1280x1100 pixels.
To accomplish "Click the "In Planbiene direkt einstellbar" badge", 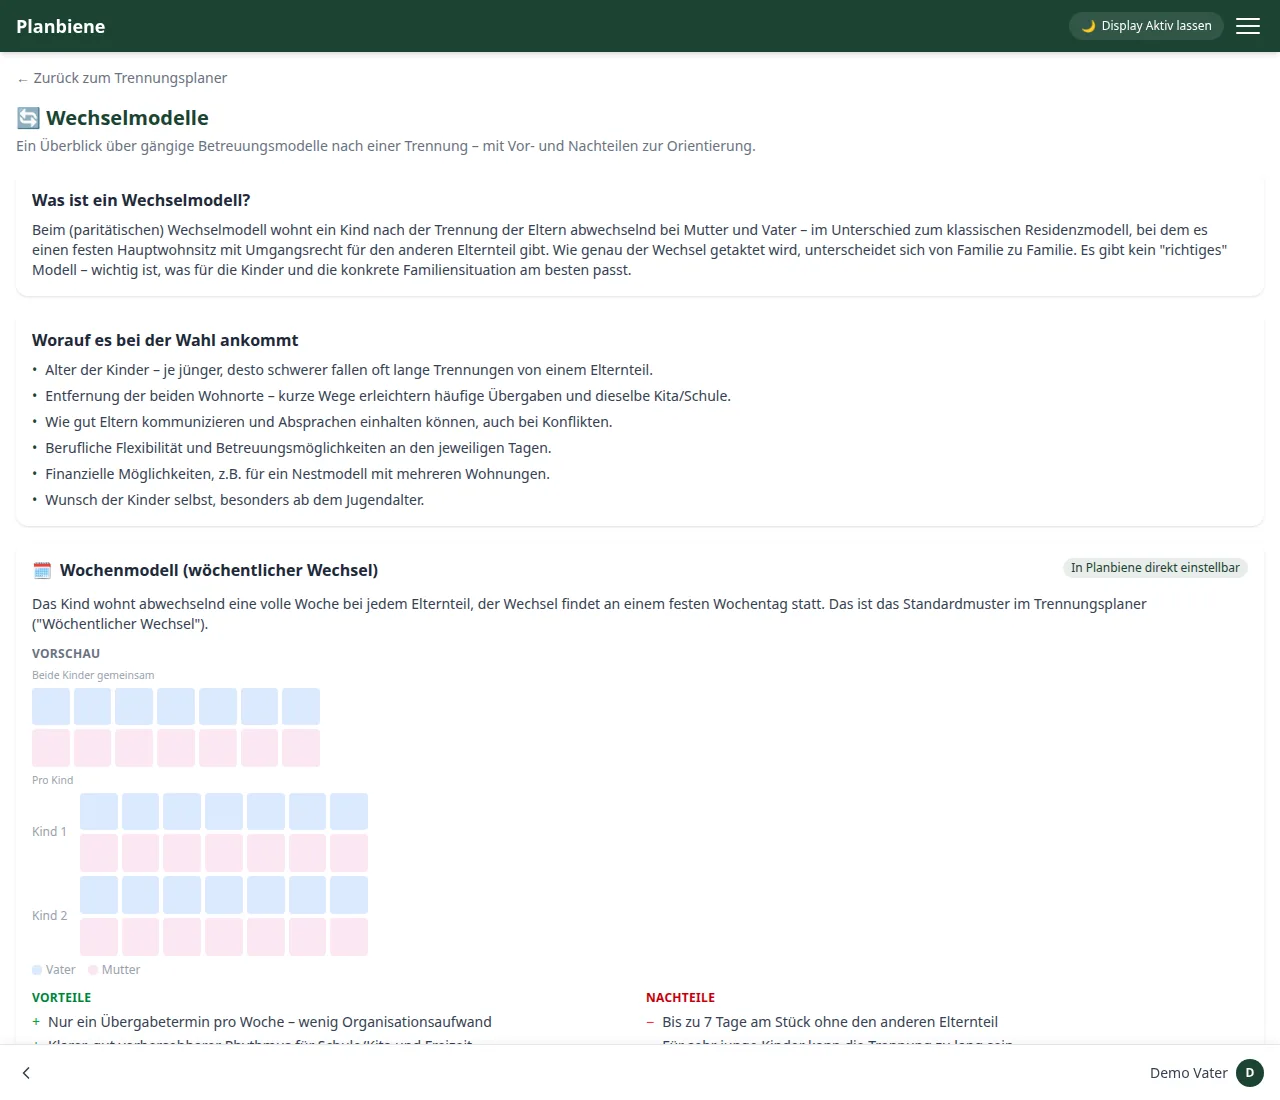I will click(1155, 568).
